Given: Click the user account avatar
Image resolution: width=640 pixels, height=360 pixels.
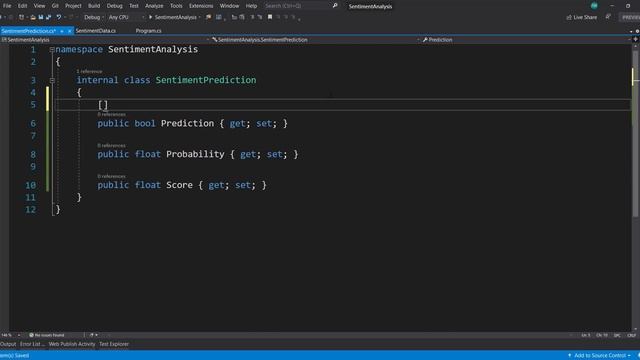Looking at the screenshot, I should pos(594,6).
